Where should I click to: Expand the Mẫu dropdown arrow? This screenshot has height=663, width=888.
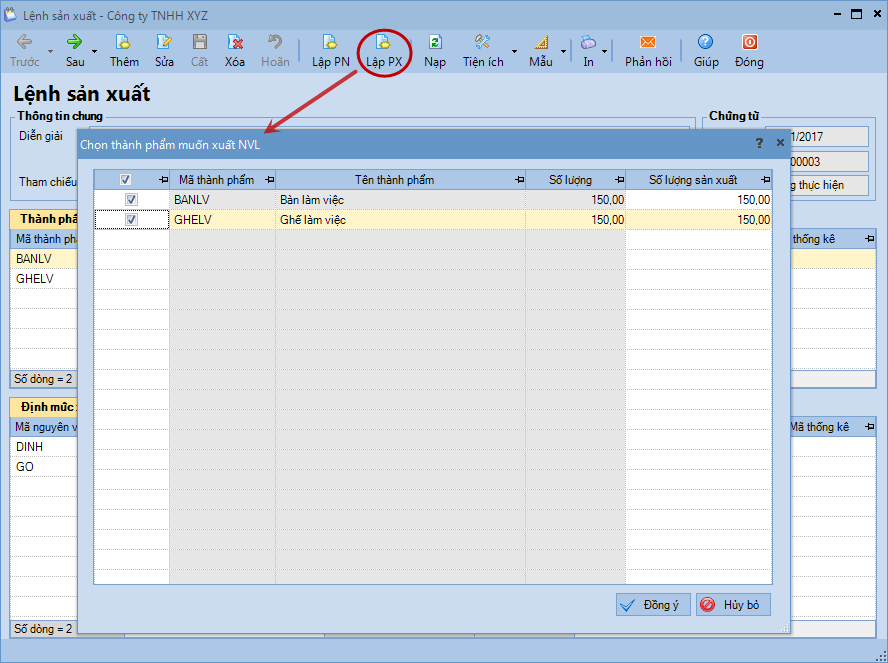tap(563, 51)
